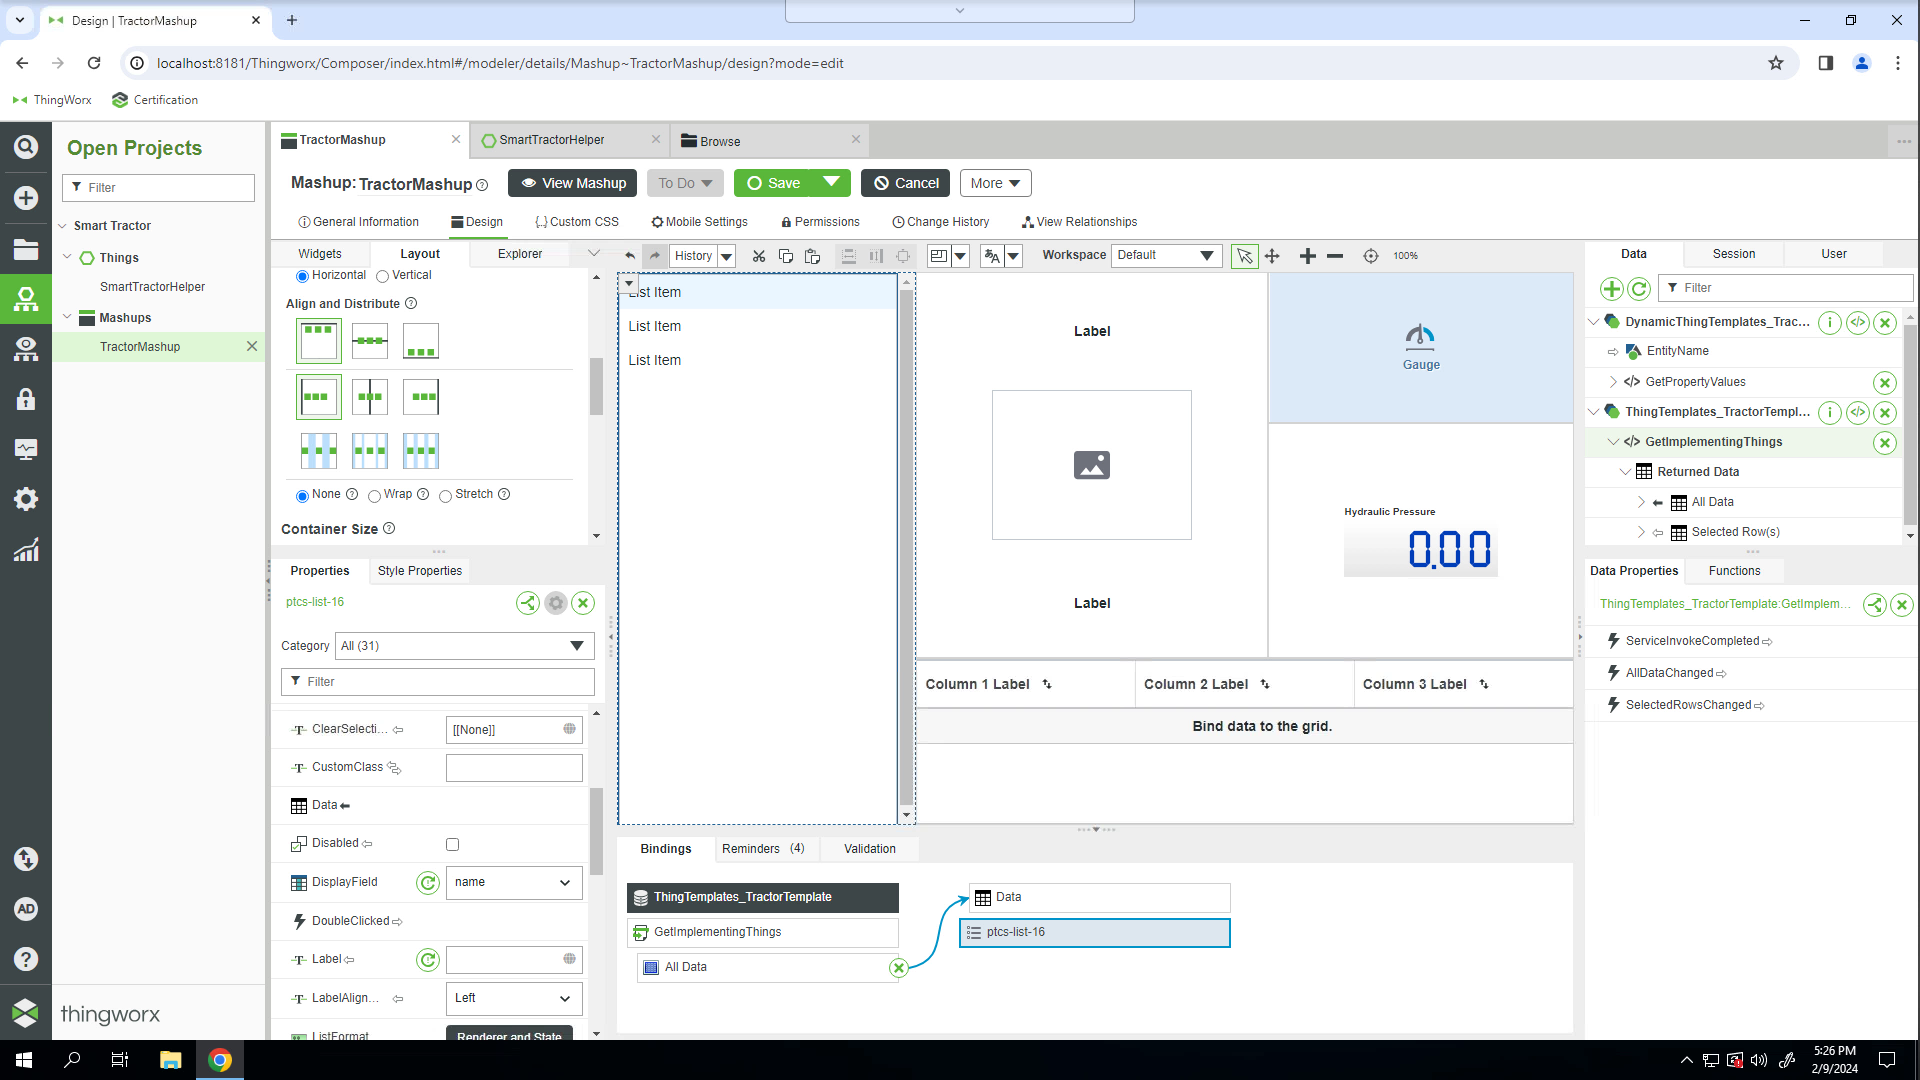
Task: Select Vertical orientation radio
Action: click(382, 276)
